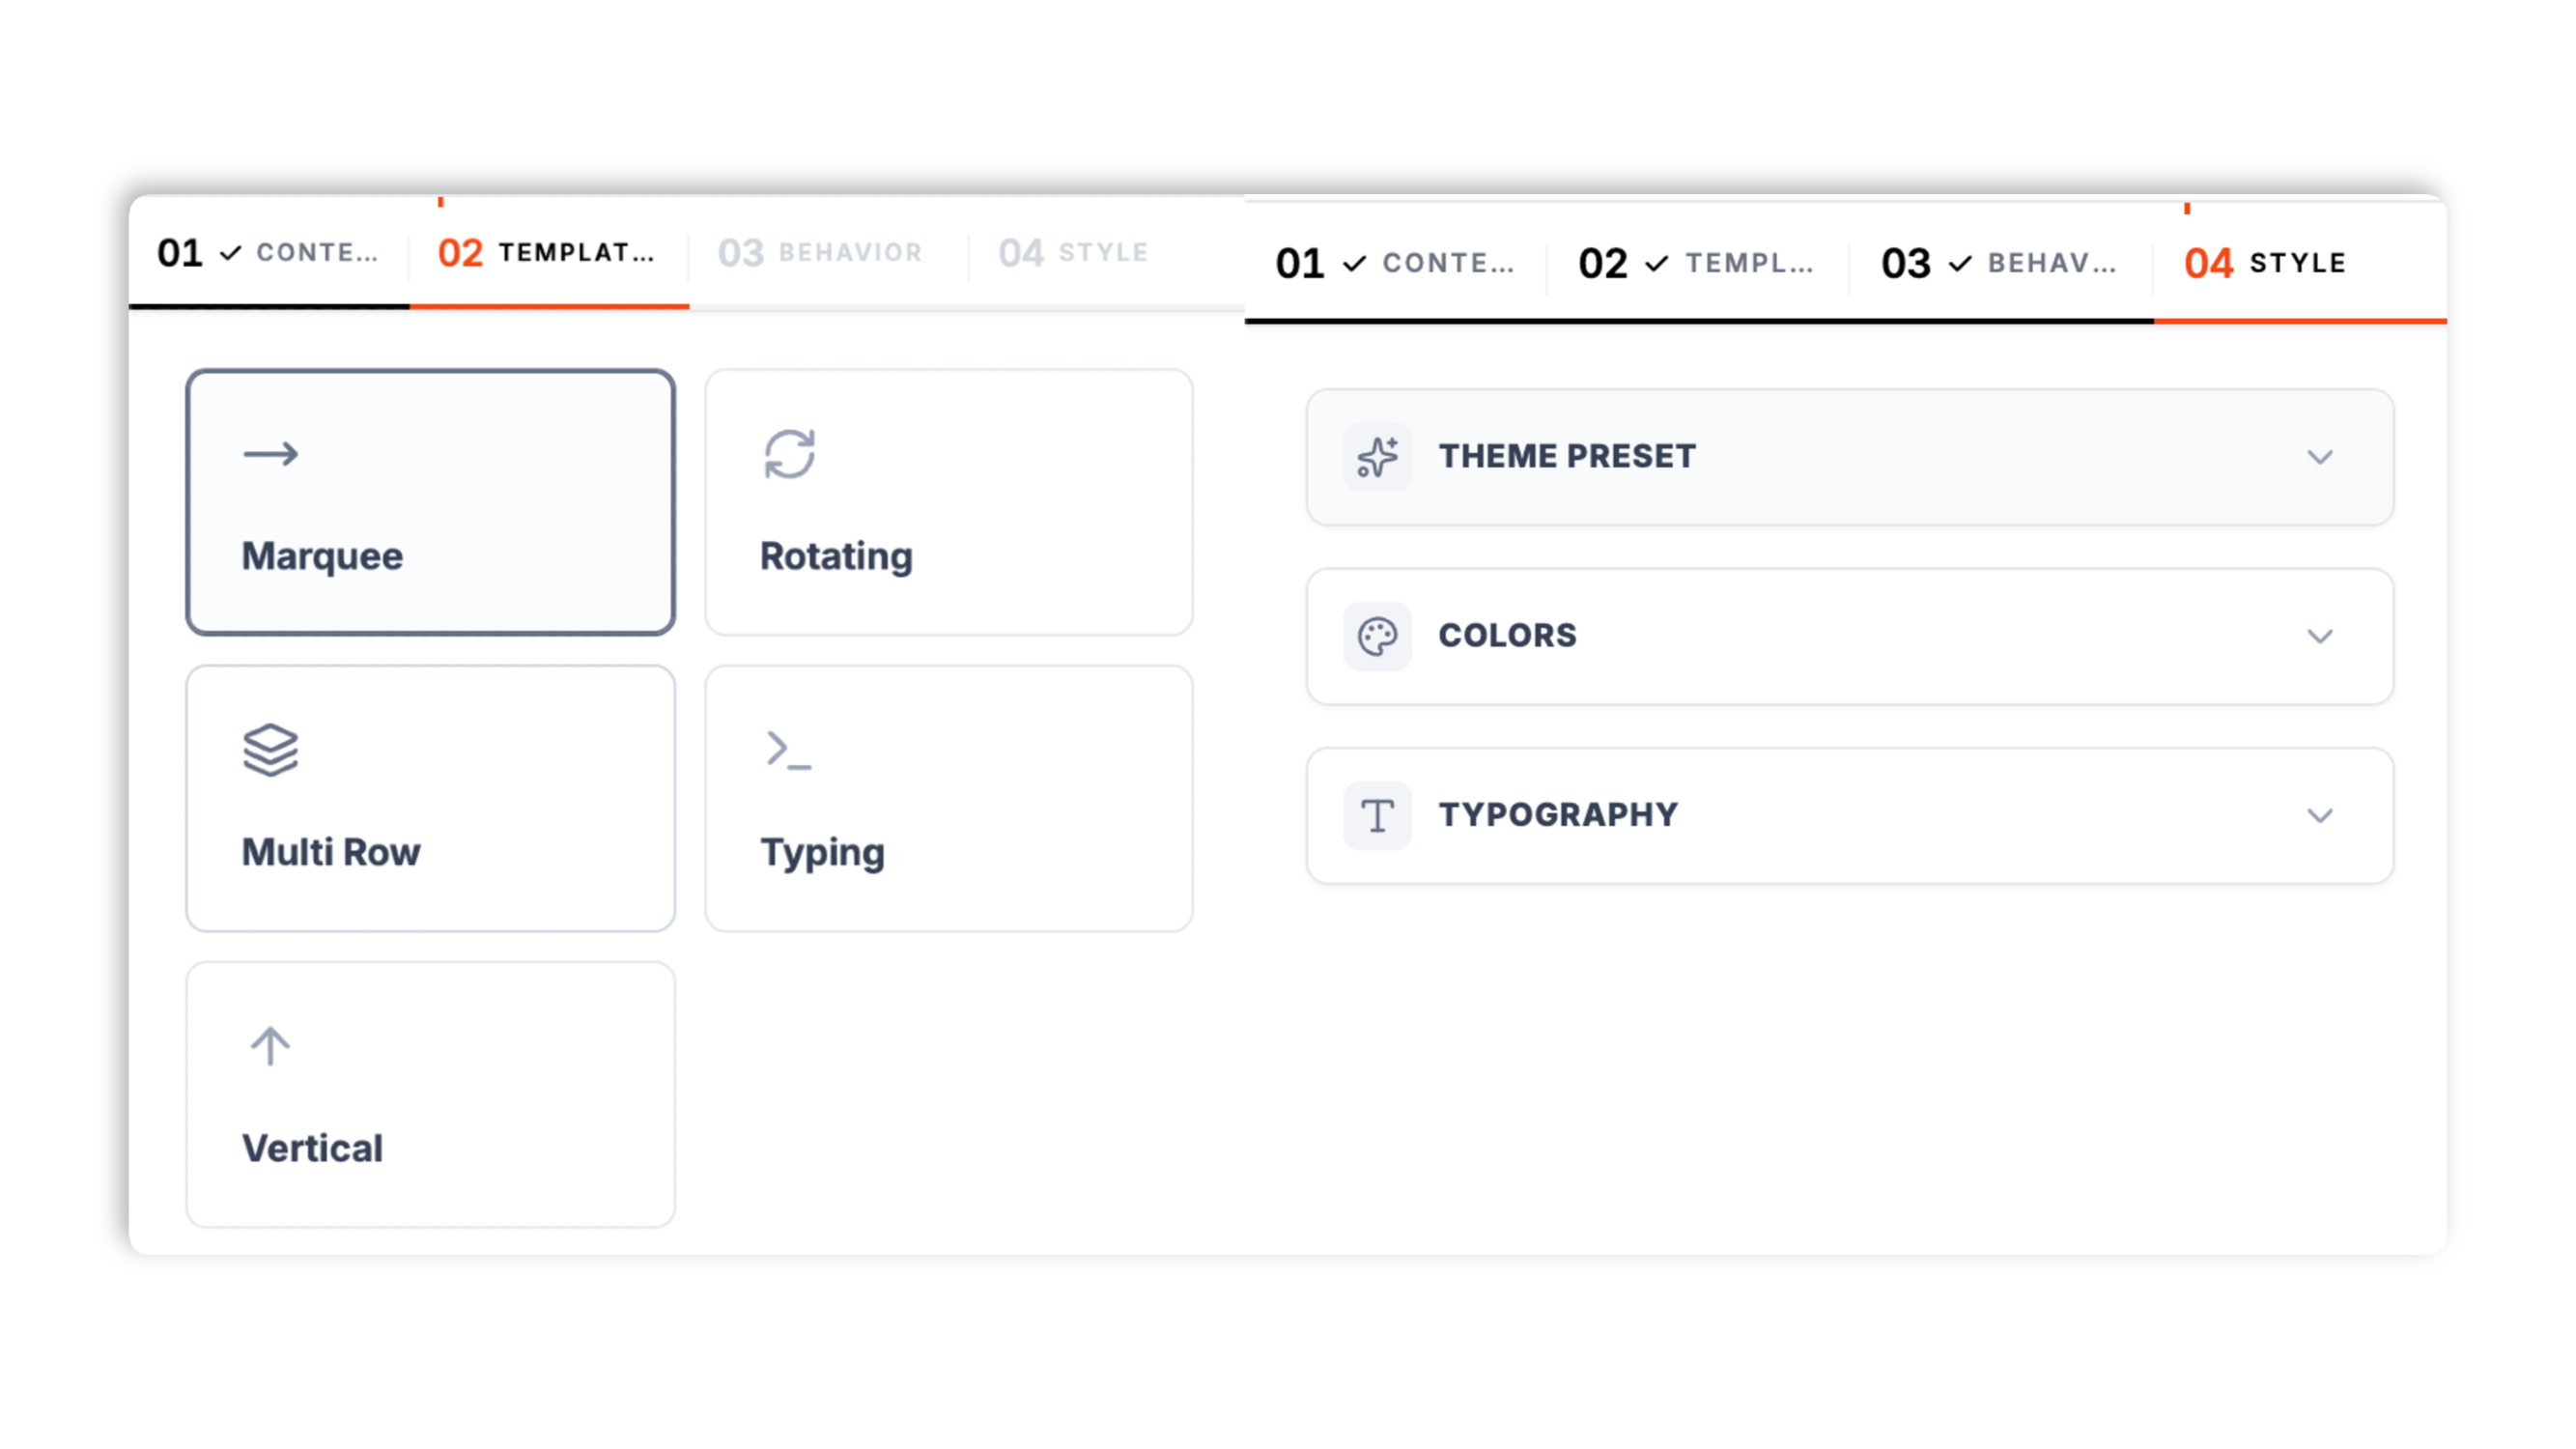The image size is (2576, 1449).
Task: Click the 'THEME PRESET' title text
Action: pyautogui.click(x=1567, y=457)
